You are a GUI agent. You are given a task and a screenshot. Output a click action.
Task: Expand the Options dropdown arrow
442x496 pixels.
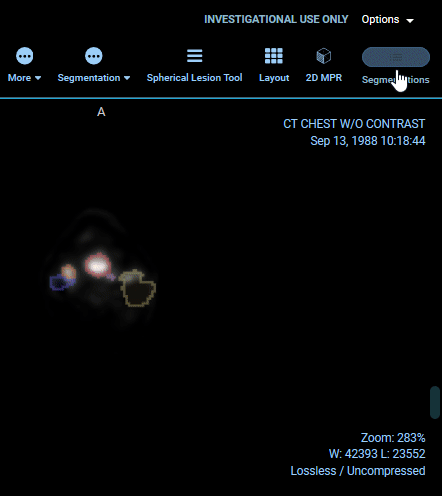click(x=410, y=21)
